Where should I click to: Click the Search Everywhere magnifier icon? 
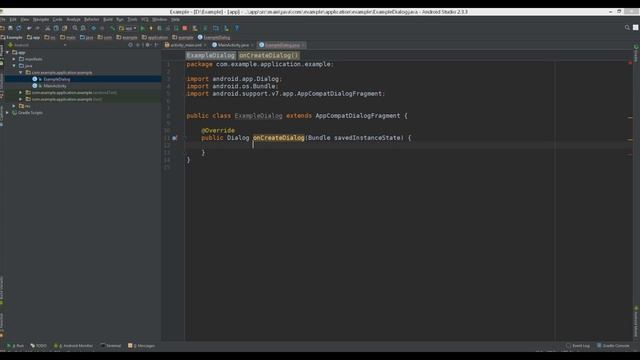[x=627, y=28]
